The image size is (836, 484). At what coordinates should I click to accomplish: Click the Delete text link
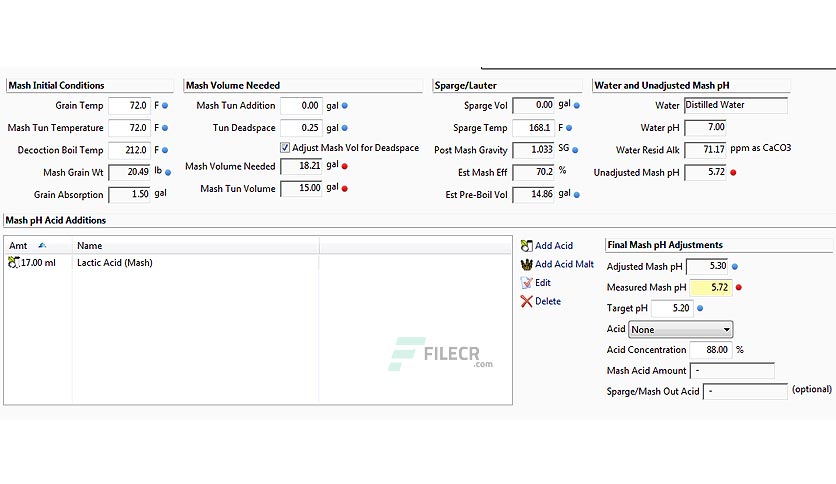pos(548,301)
